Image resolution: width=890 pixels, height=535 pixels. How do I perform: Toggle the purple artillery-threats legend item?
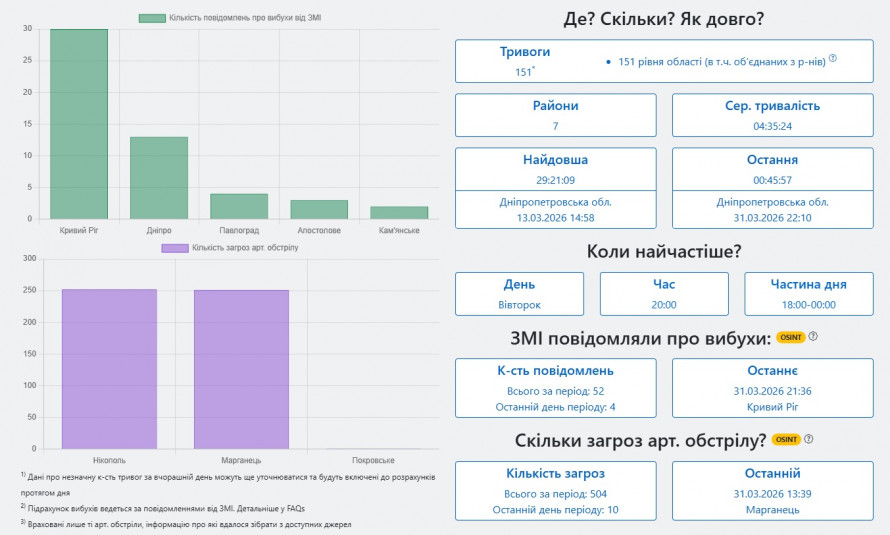point(229,247)
